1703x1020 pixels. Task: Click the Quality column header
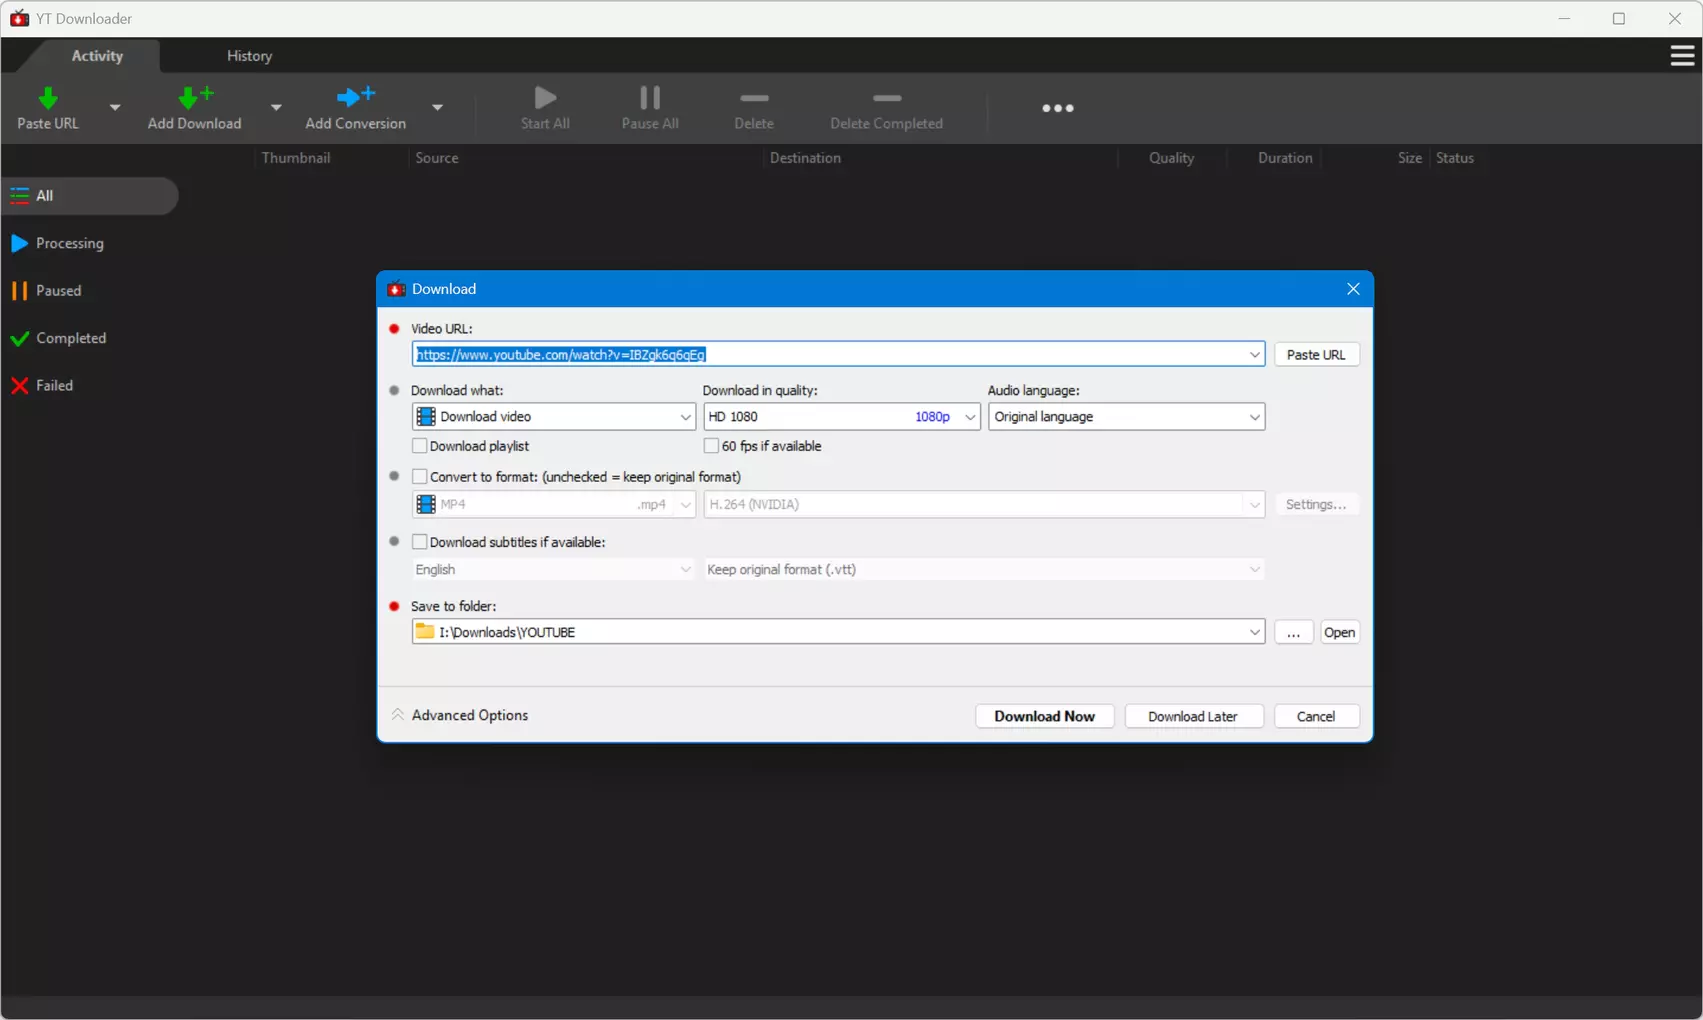pyautogui.click(x=1171, y=158)
